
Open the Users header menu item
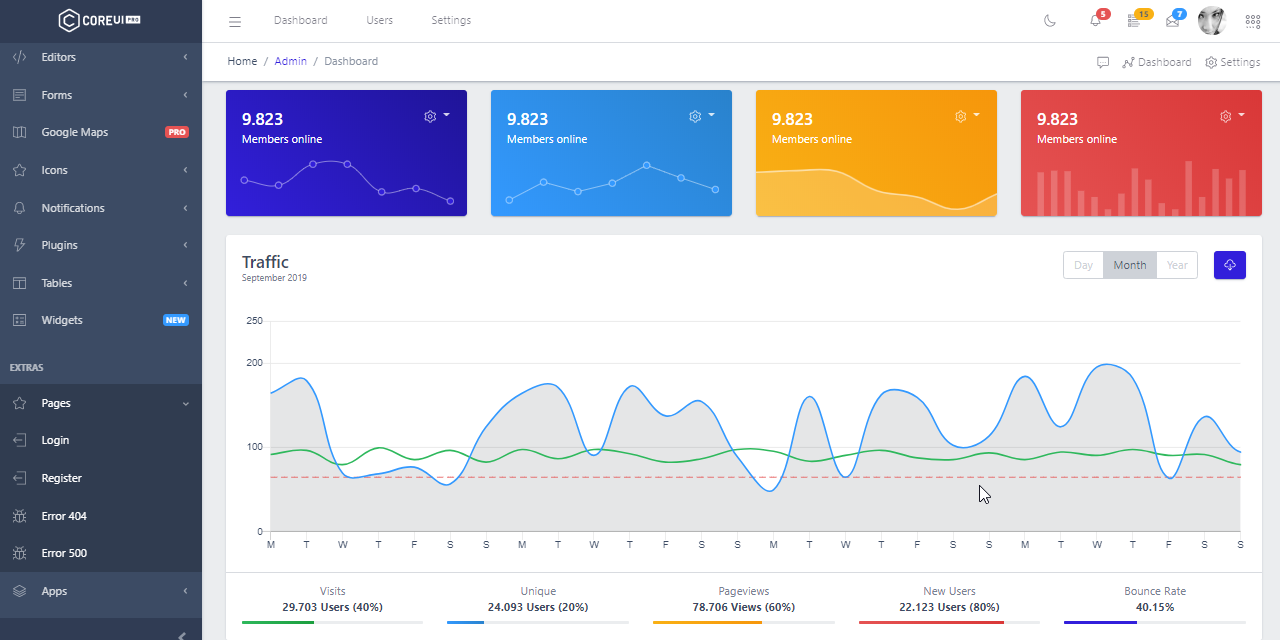coord(380,20)
